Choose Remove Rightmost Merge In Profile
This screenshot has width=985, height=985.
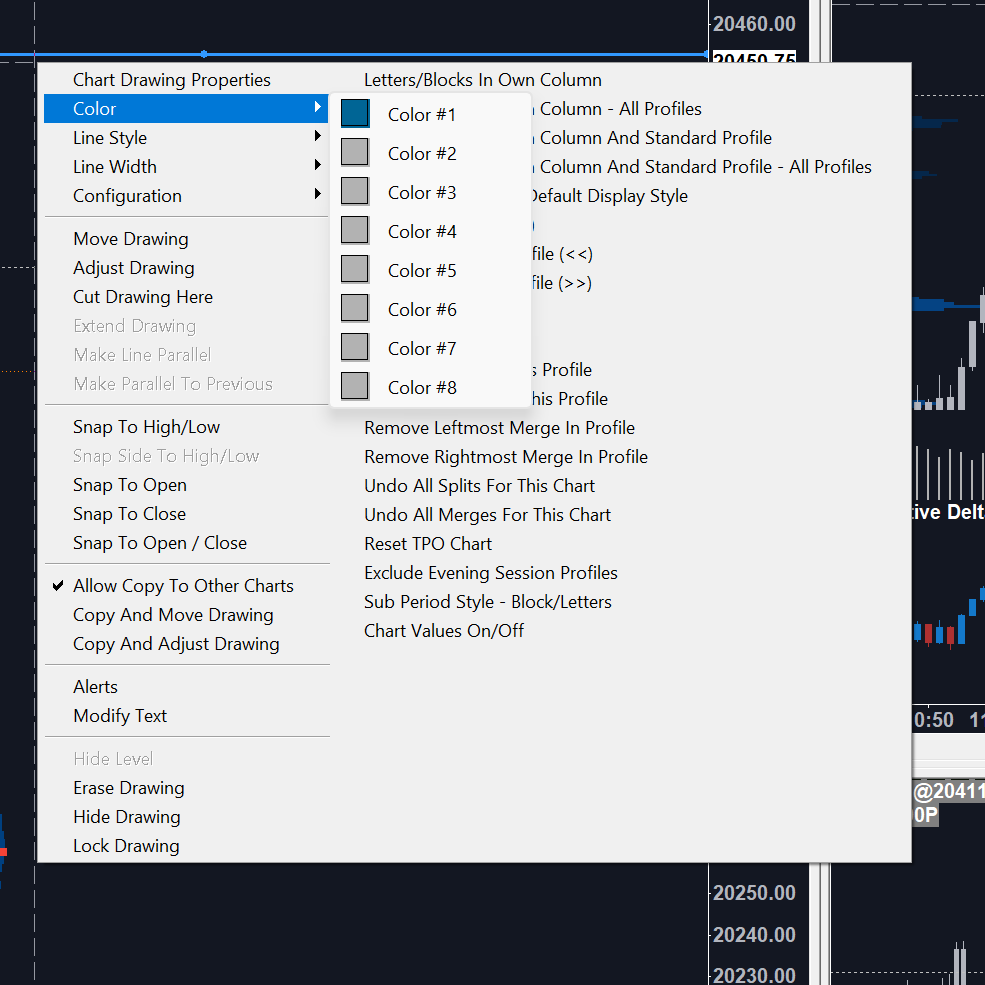click(506, 457)
